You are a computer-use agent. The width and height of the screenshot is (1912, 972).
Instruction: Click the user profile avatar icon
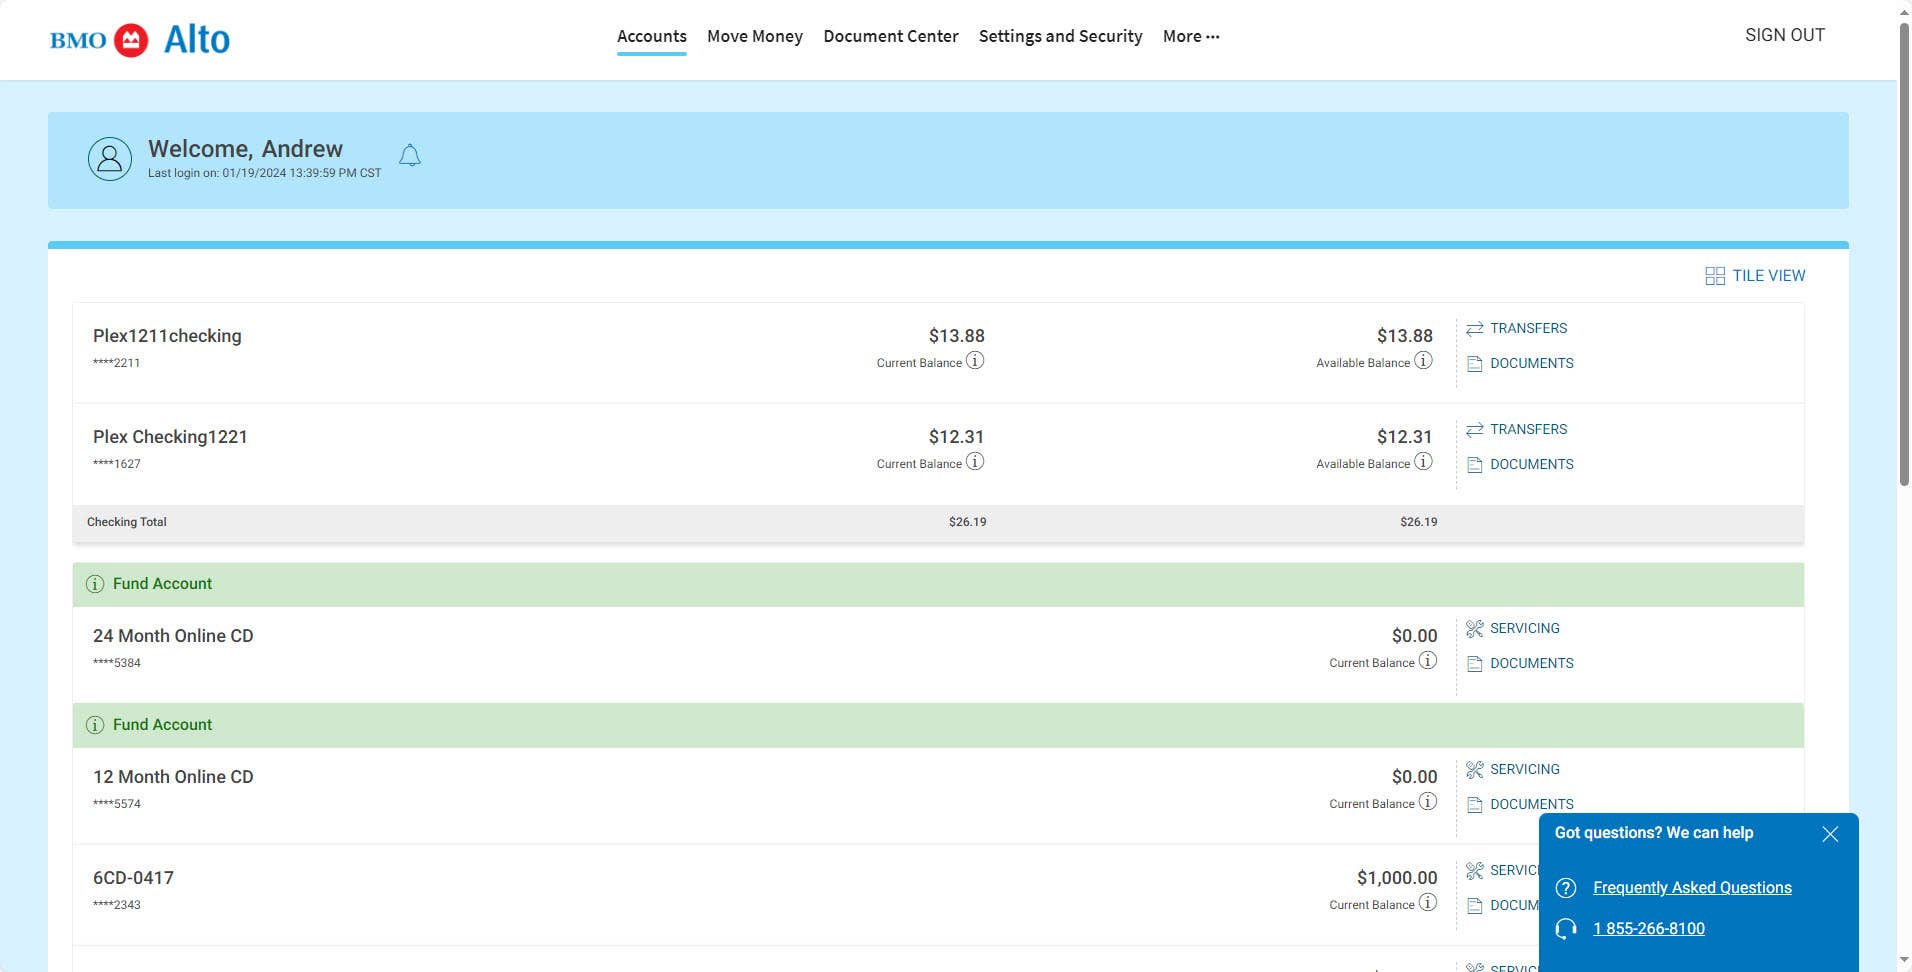click(110, 158)
